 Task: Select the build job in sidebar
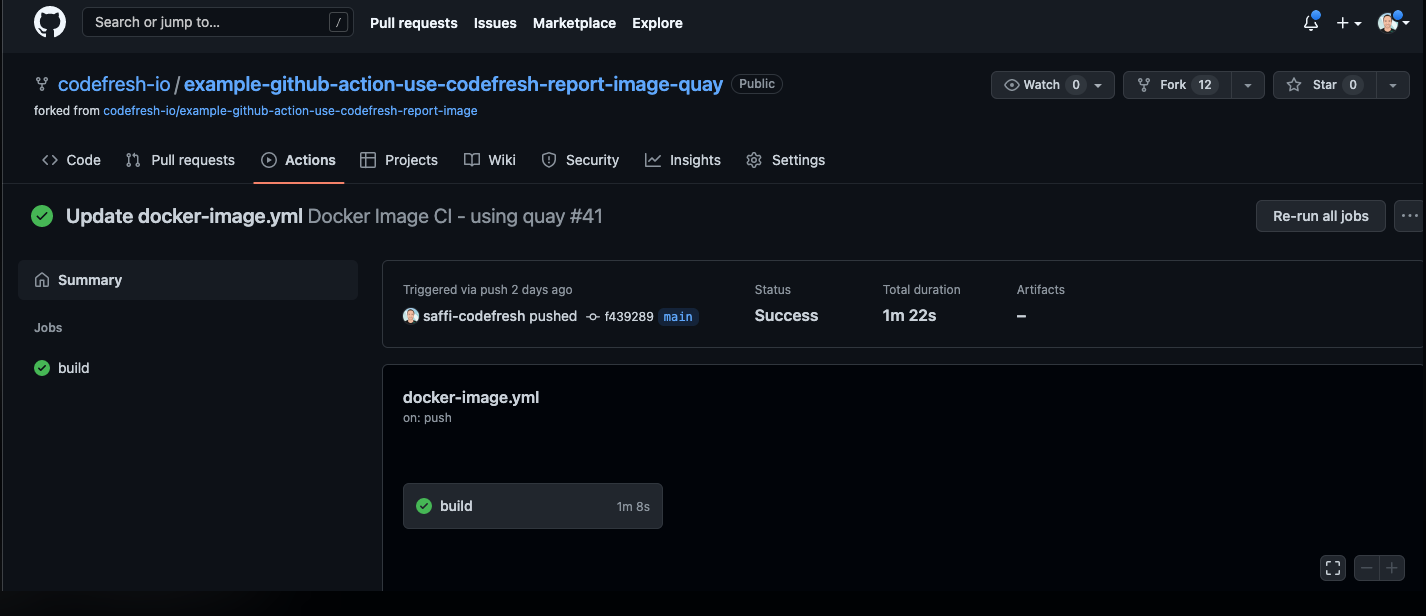[x=73, y=368]
